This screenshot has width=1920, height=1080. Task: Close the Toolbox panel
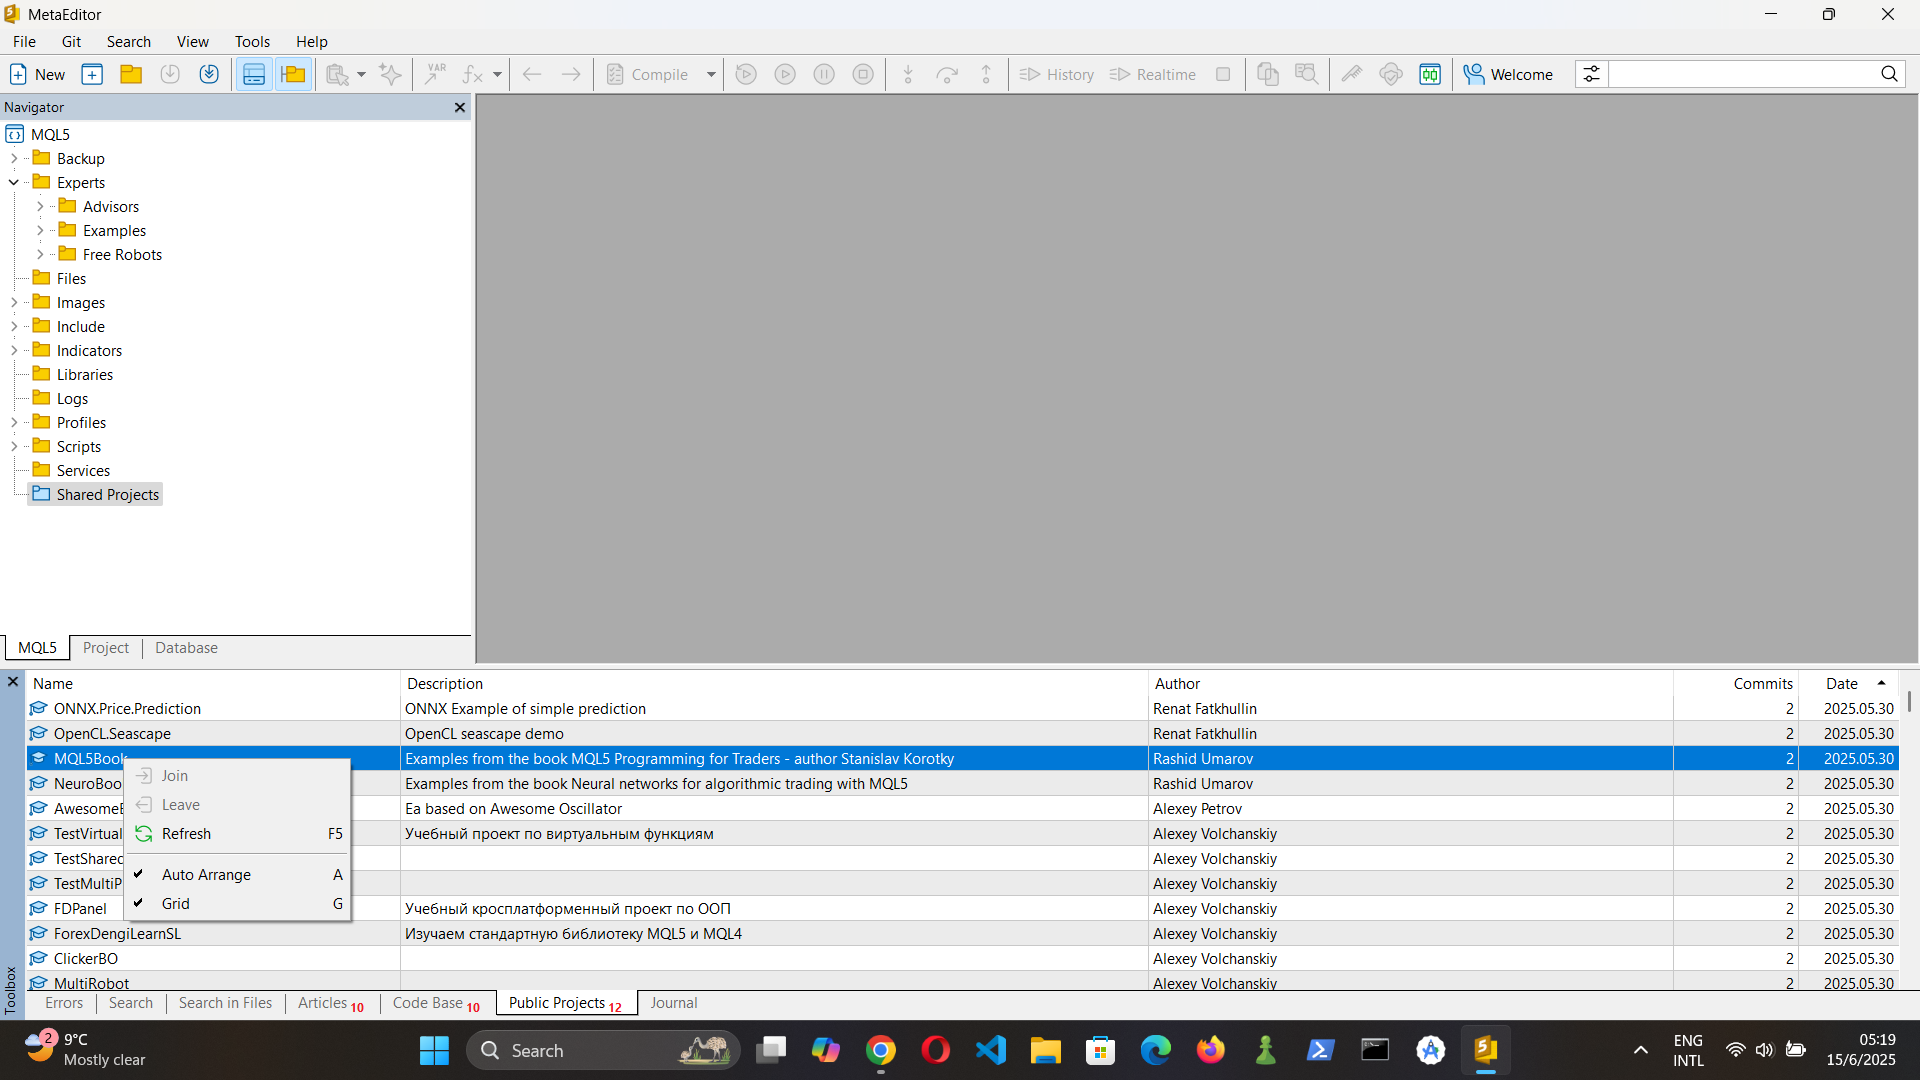pos(13,682)
